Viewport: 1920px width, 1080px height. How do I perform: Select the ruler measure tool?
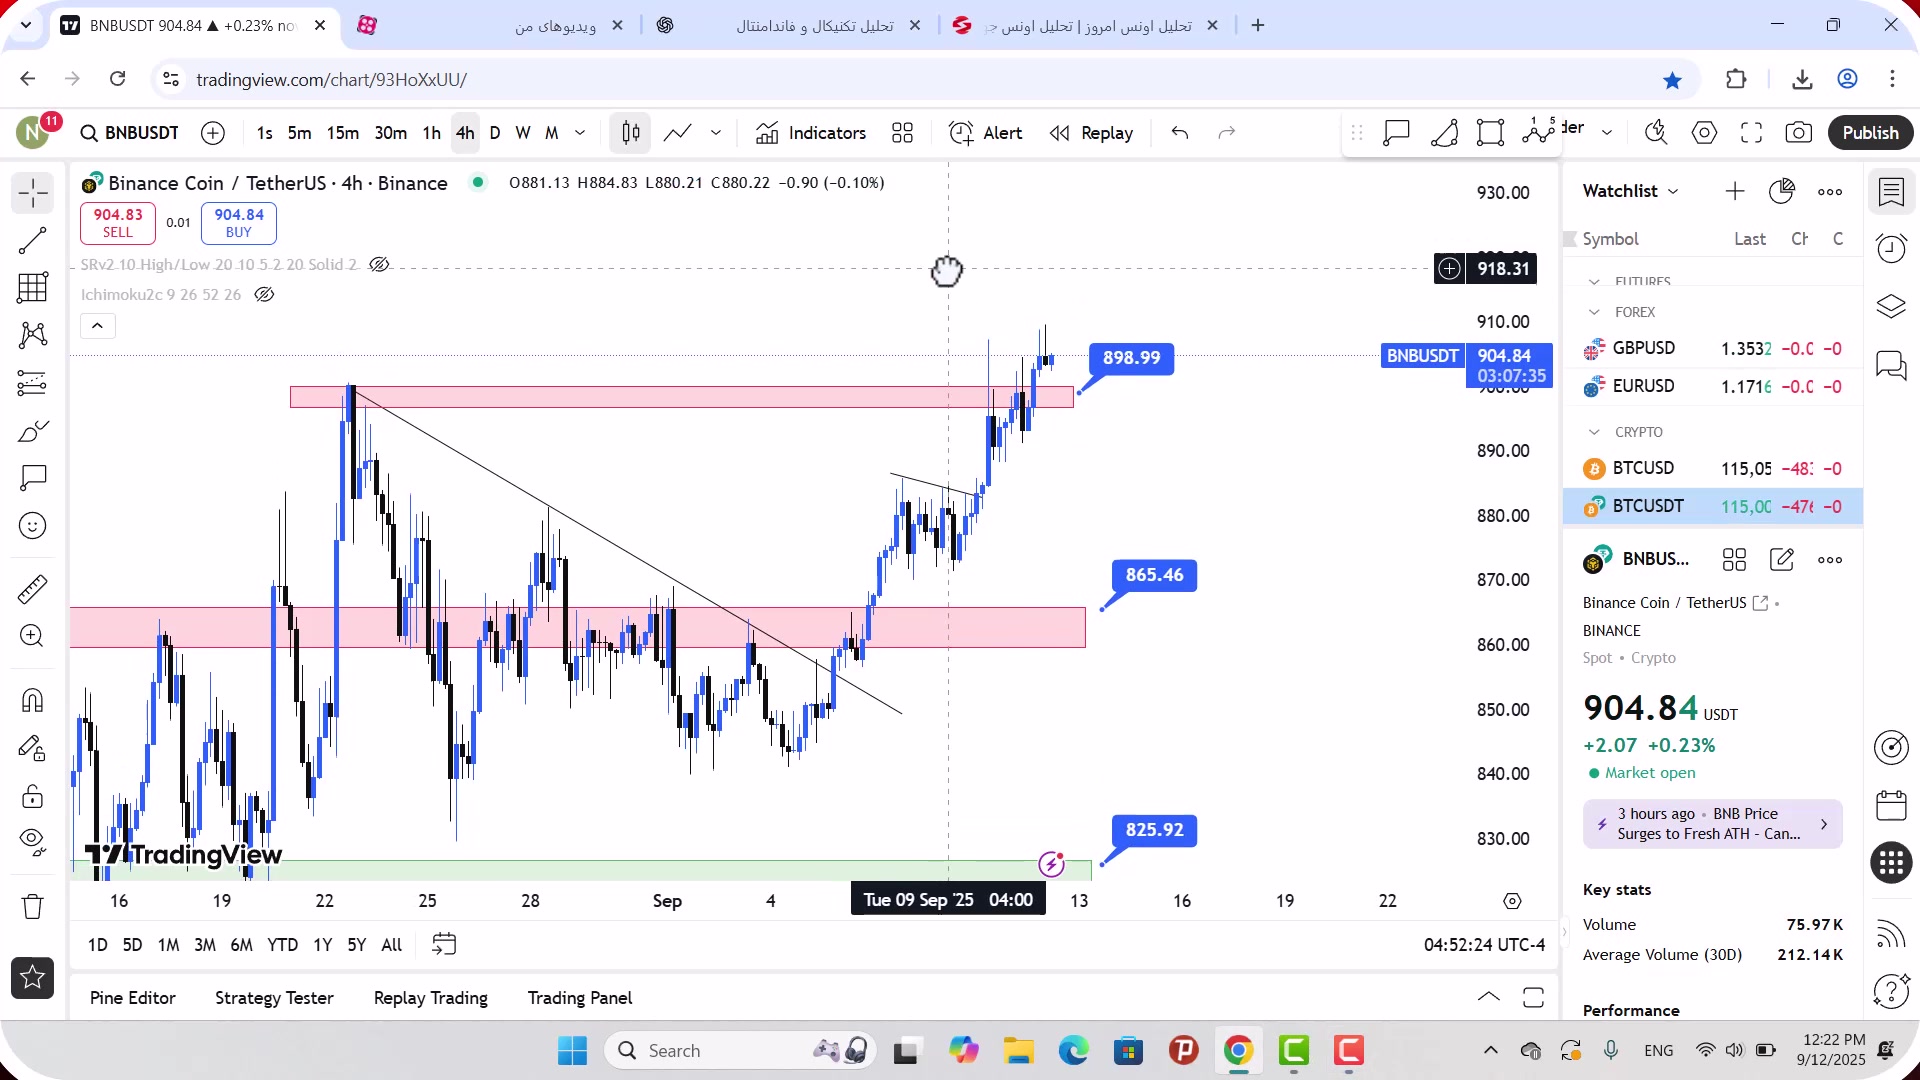click(32, 589)
